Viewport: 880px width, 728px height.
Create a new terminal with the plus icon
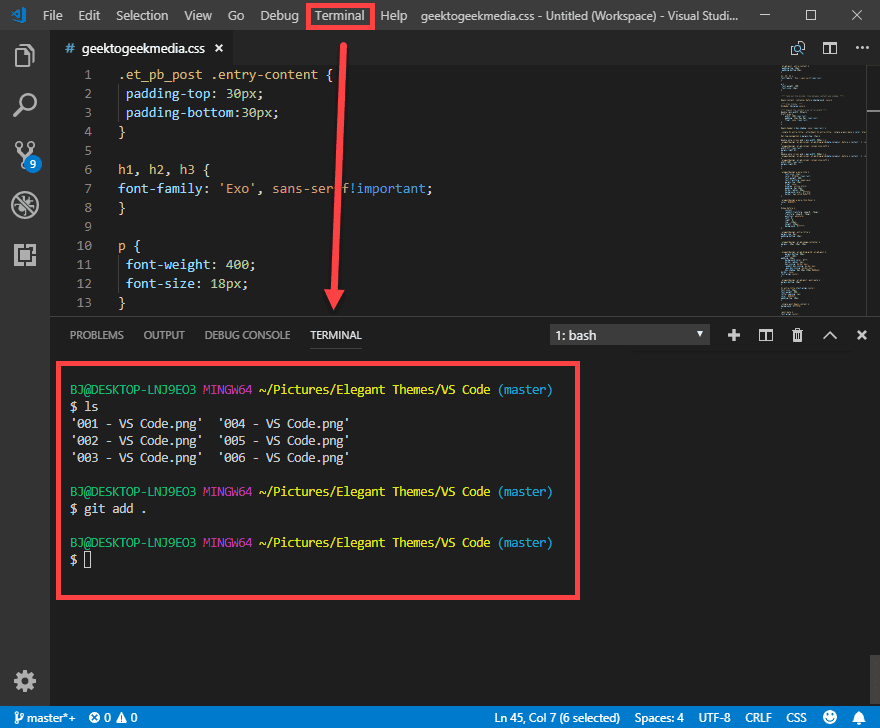tap(734, 335)
